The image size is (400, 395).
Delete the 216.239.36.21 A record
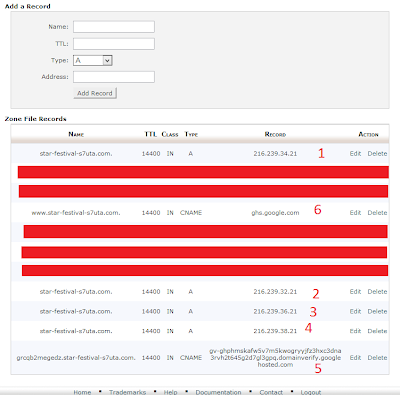(377, 311)
